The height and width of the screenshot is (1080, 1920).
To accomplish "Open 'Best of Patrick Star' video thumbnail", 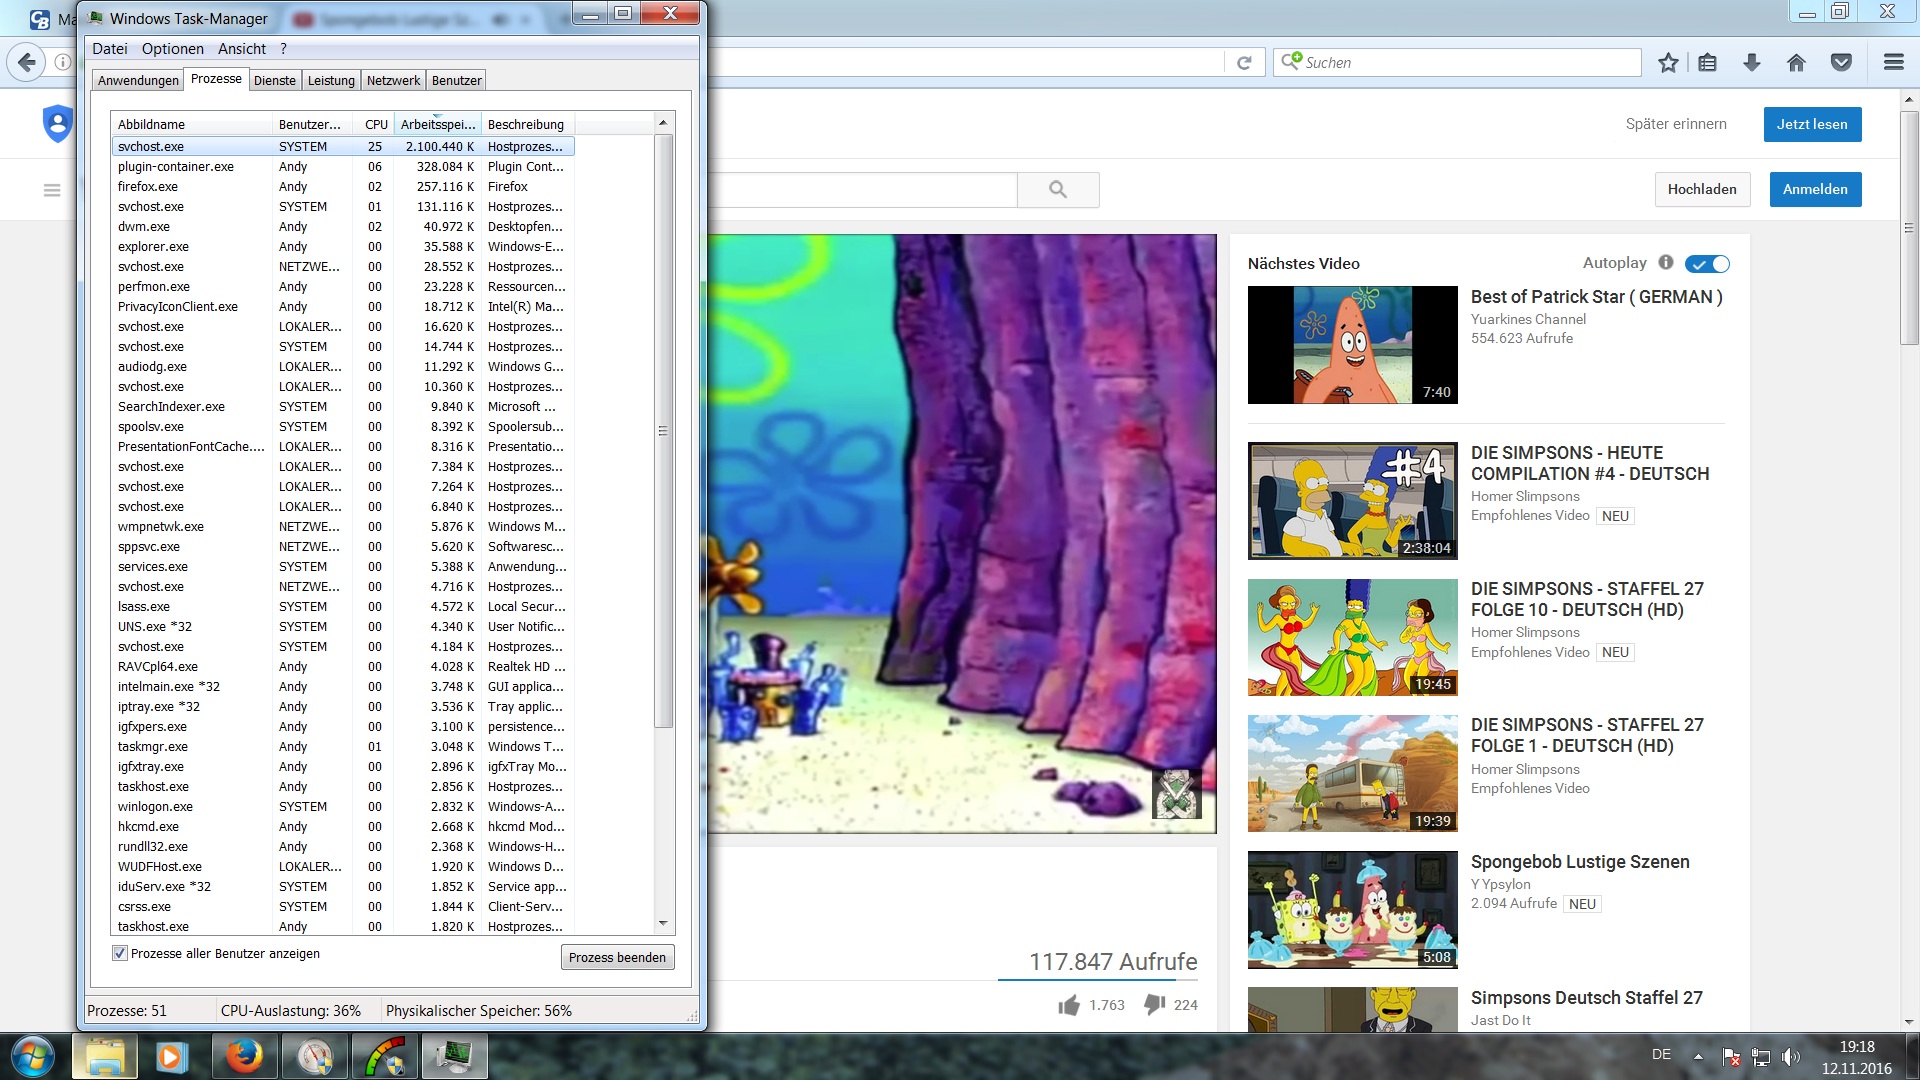I will click(x=1352, y=345).
